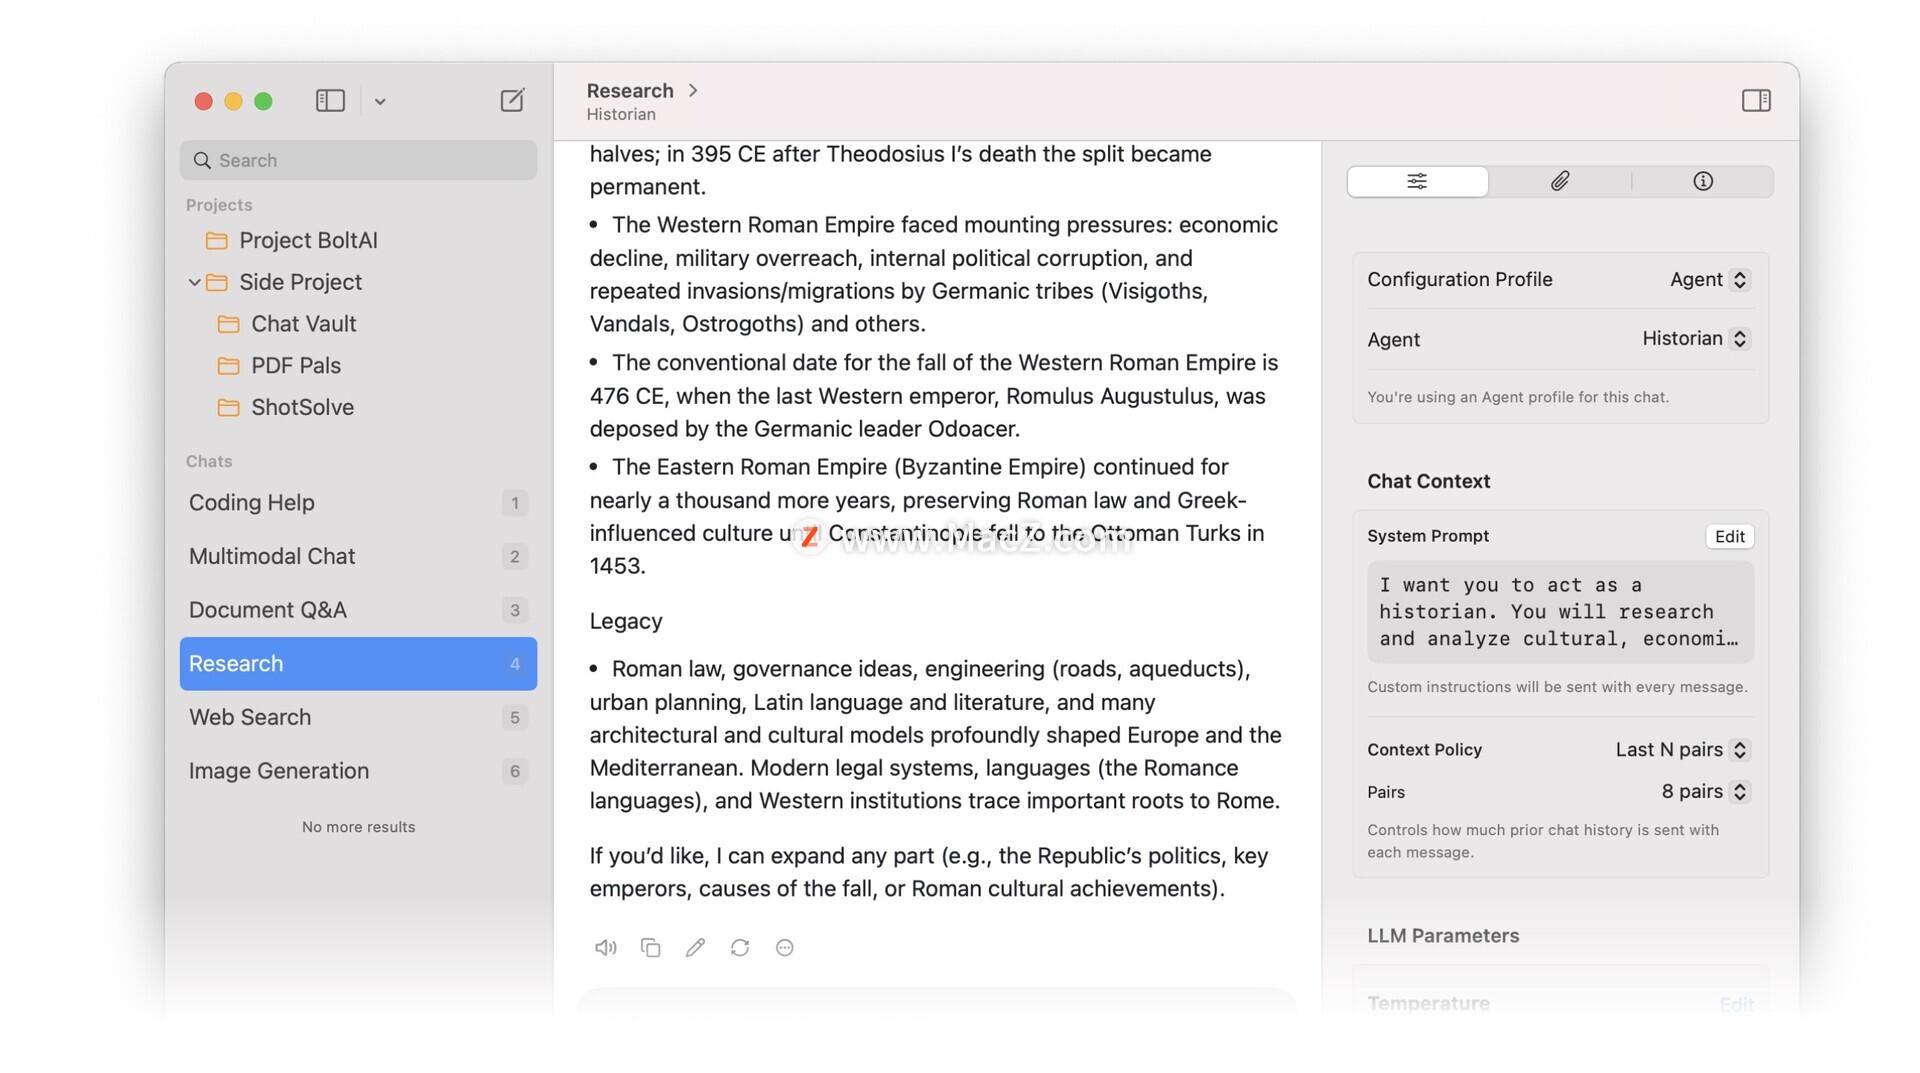Click the sidebar Search field
The width and height of the screenshot is (1920, 1073).
tap(358, 160)
